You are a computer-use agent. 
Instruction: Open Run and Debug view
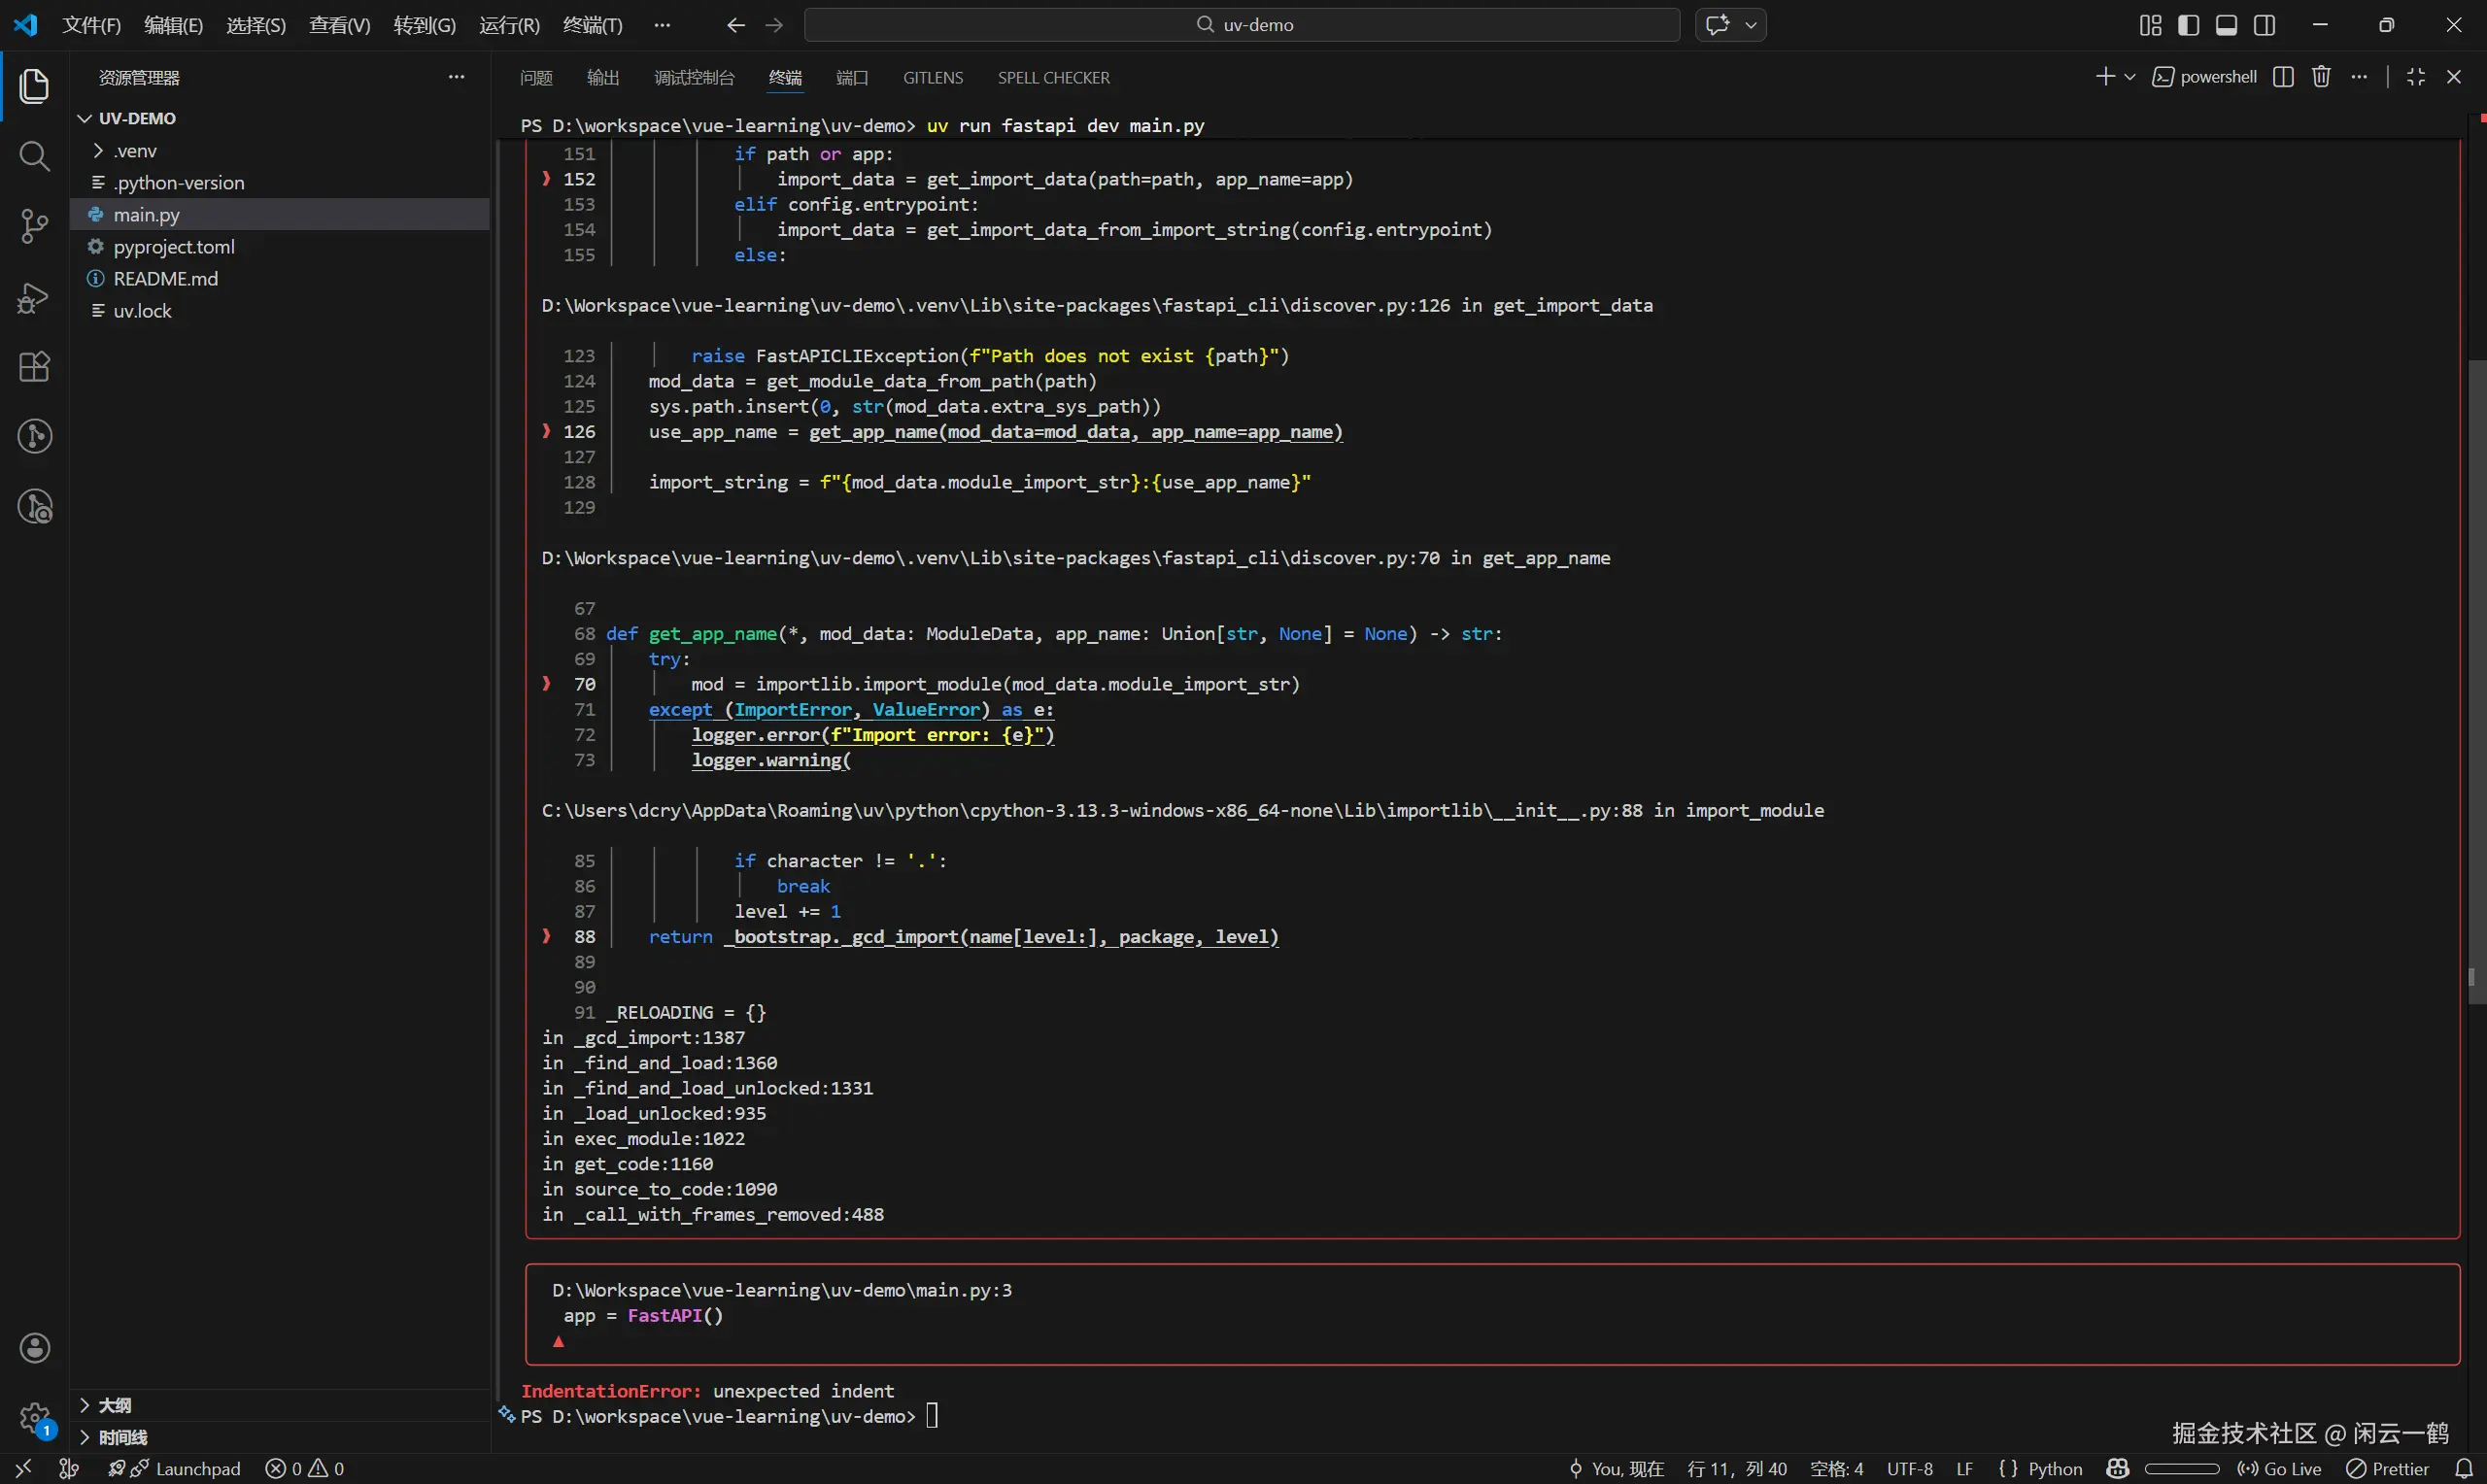tap(34, 297)
